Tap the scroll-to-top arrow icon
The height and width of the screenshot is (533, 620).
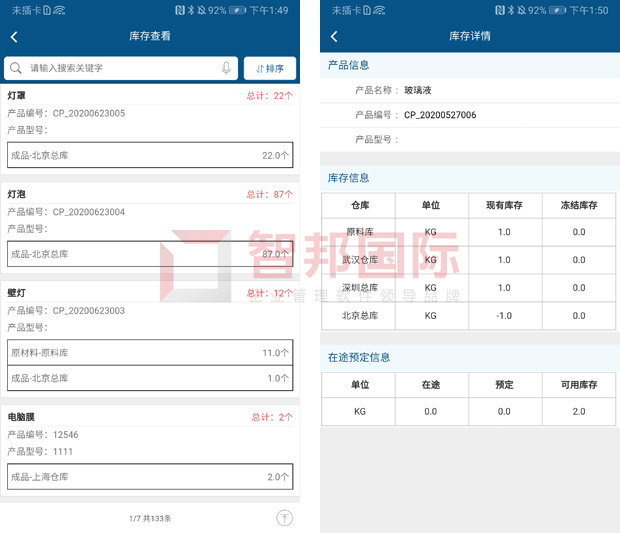[284, 518]
